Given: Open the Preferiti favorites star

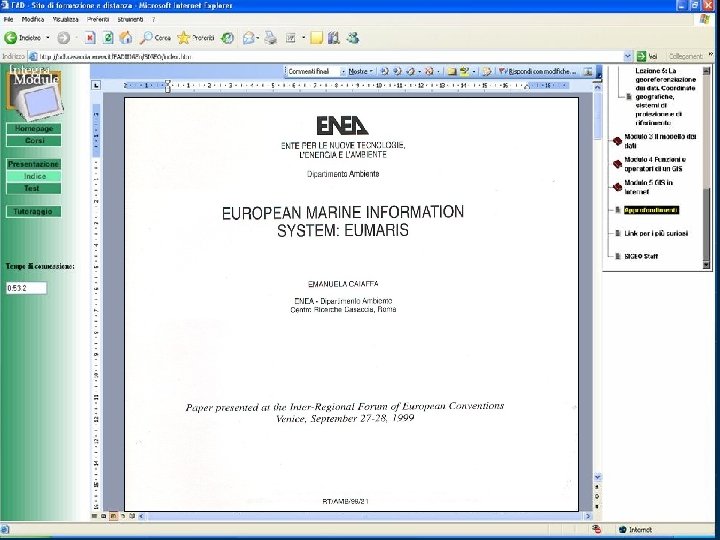Looking at the screenshot, I should pos(196,38).
